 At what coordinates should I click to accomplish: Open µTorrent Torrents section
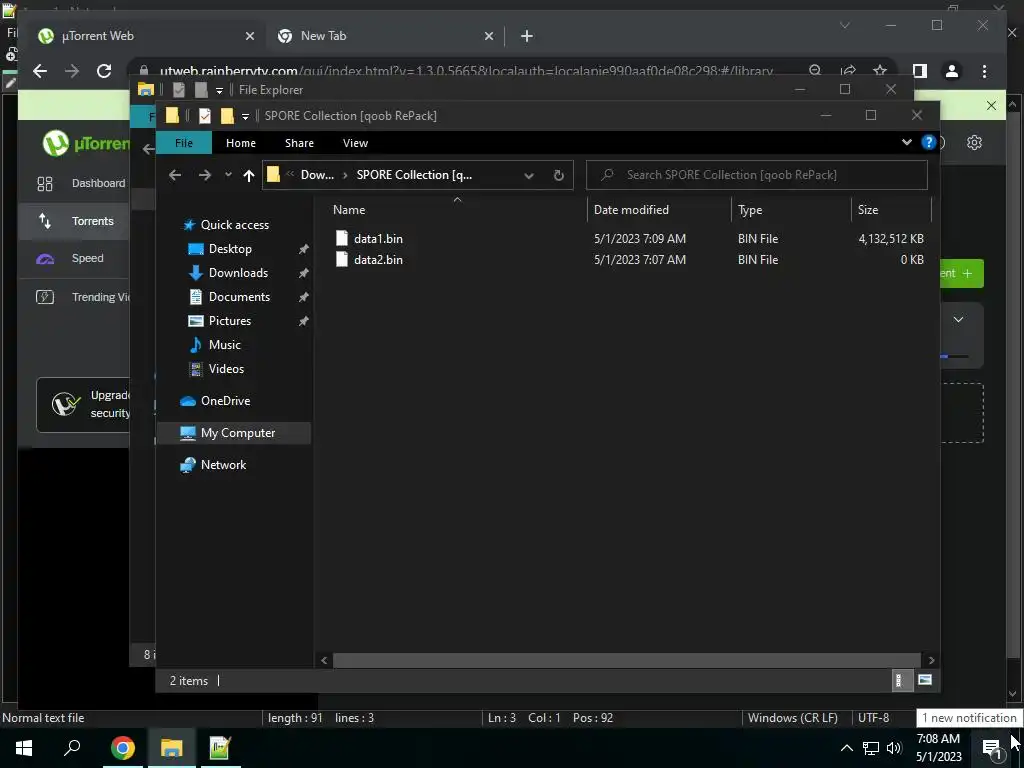pos(74,221)
